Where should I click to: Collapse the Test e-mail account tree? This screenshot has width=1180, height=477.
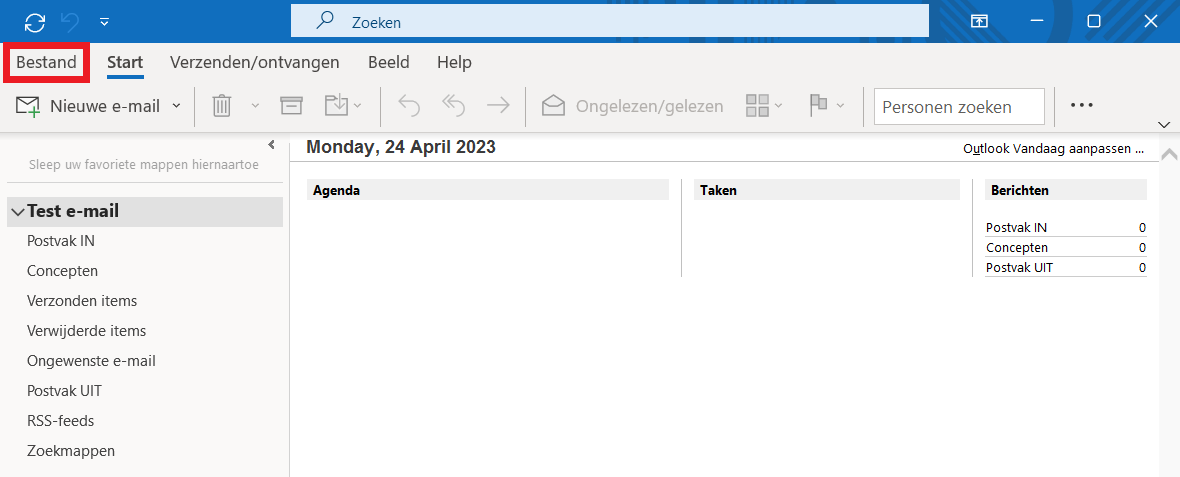18,212
